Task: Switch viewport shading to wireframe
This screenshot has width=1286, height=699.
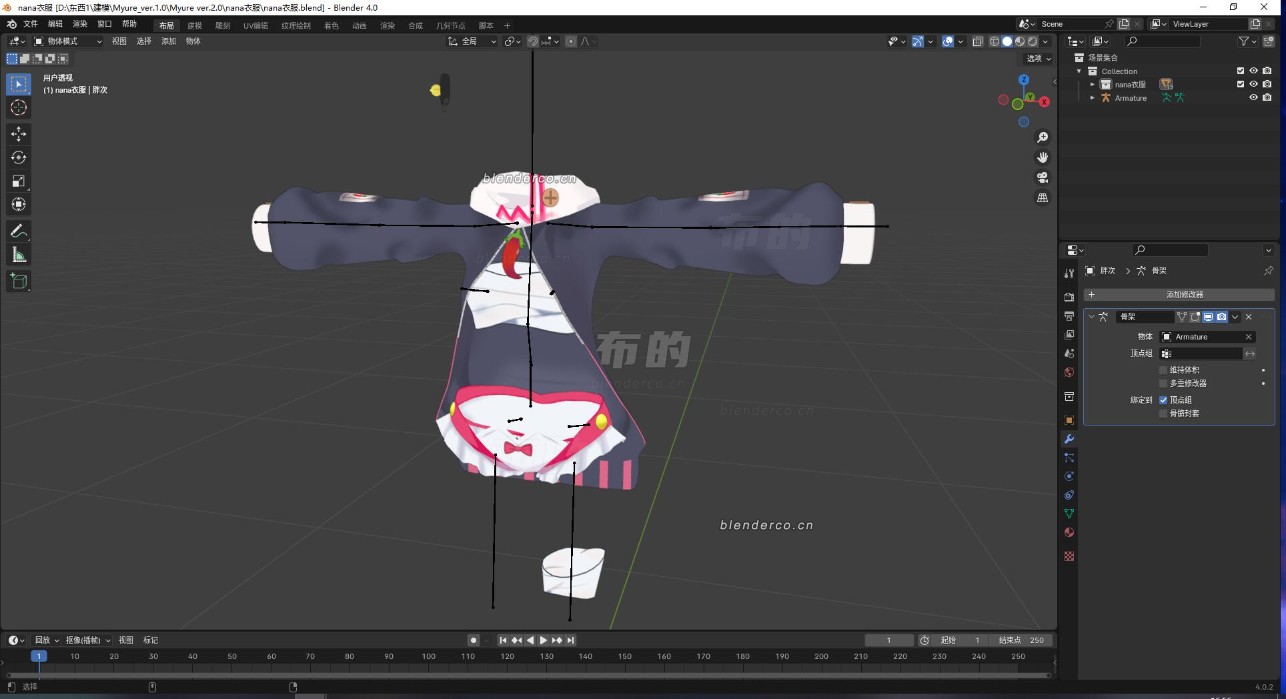Action: [994, 41]
